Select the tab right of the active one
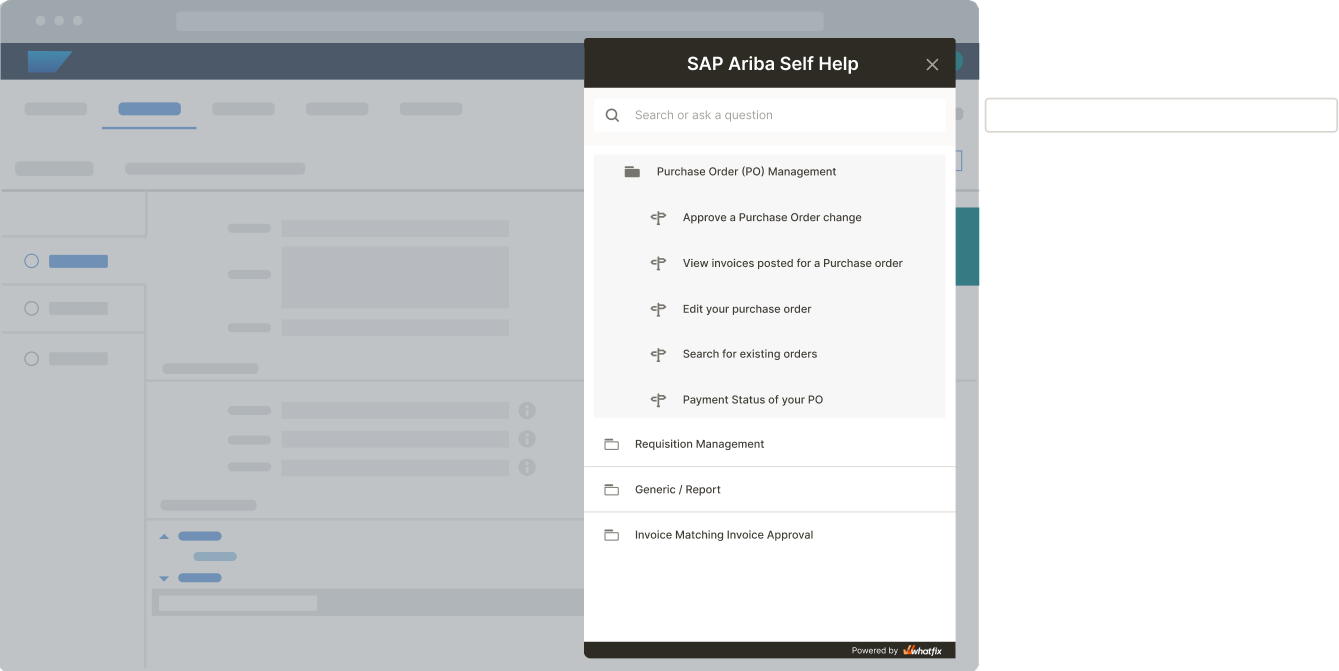Screen dimensions: 1339x671 243,109
